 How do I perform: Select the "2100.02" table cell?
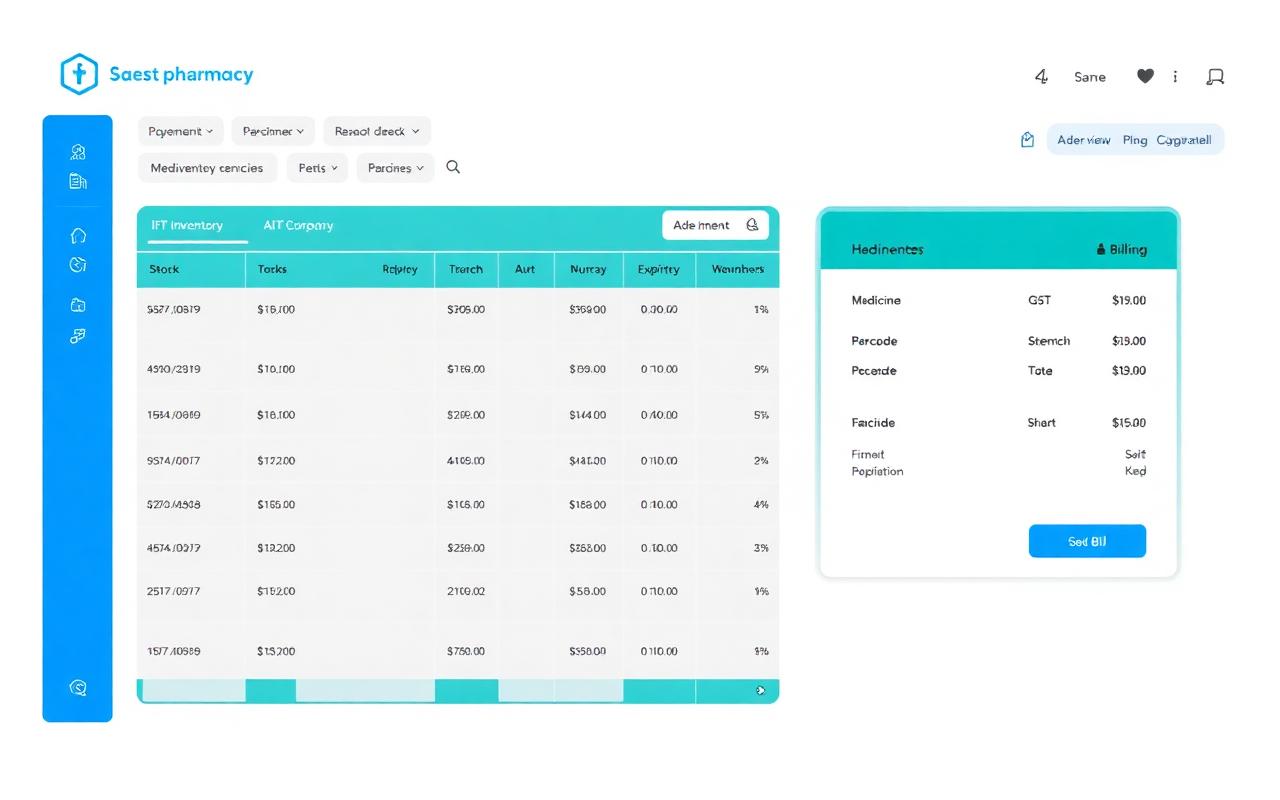coord(466,591)
